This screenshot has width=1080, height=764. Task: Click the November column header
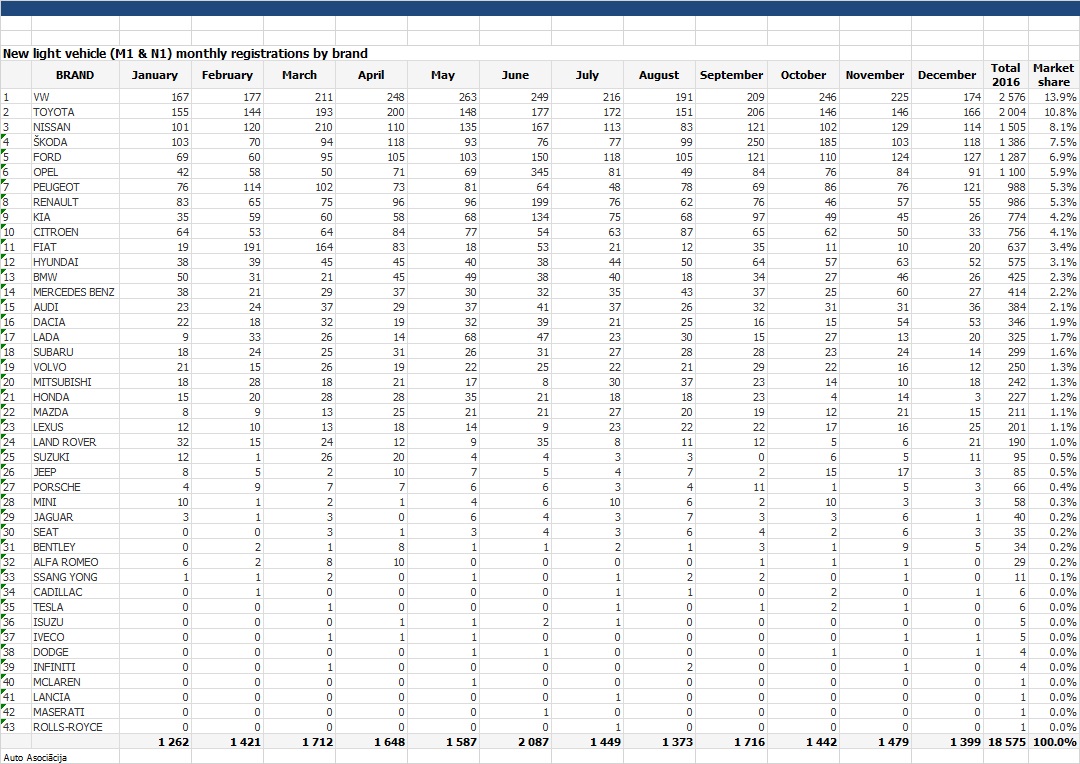click(x=875, y=75)
